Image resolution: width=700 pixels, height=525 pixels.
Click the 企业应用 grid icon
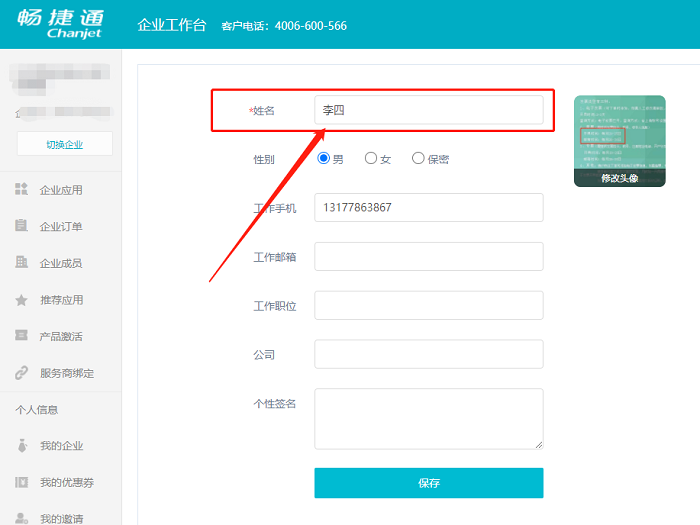click(x=21, y=189)
